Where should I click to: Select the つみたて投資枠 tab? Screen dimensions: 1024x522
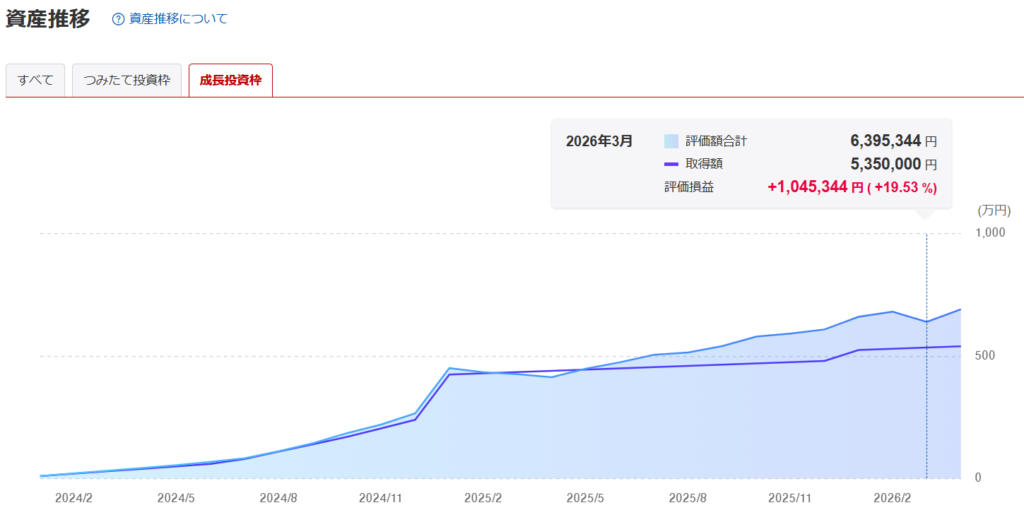(x=127, y=80)
